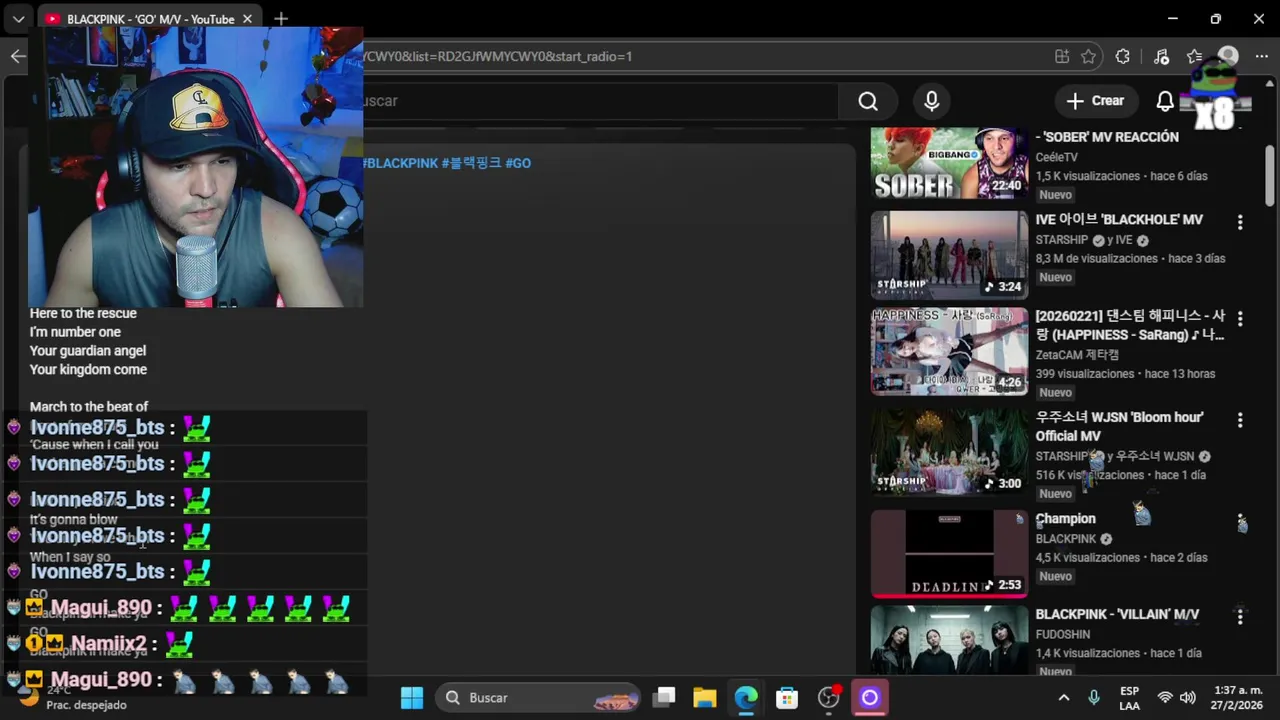Open more options for IVE BLACKHOLE video
This screenshot has height=720, width=1280.
point(1240,222)
